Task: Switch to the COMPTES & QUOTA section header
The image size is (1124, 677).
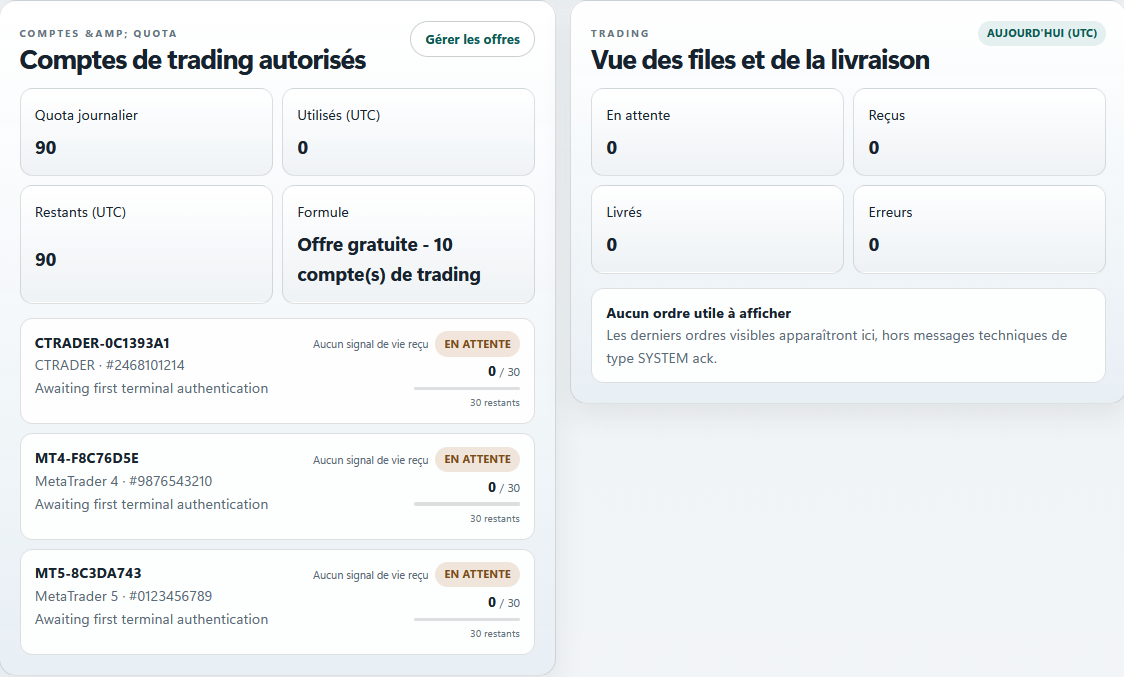Action: coord(98,32)
